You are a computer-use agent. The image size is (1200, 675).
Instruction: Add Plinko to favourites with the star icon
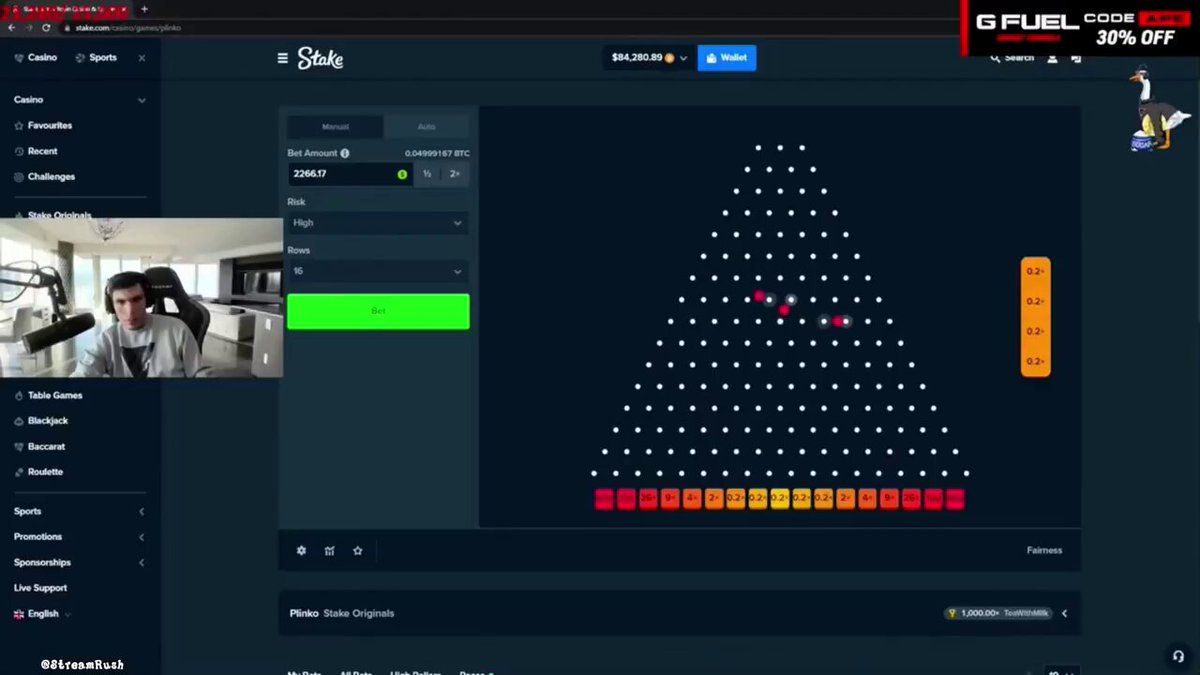(x=357, y=550)
